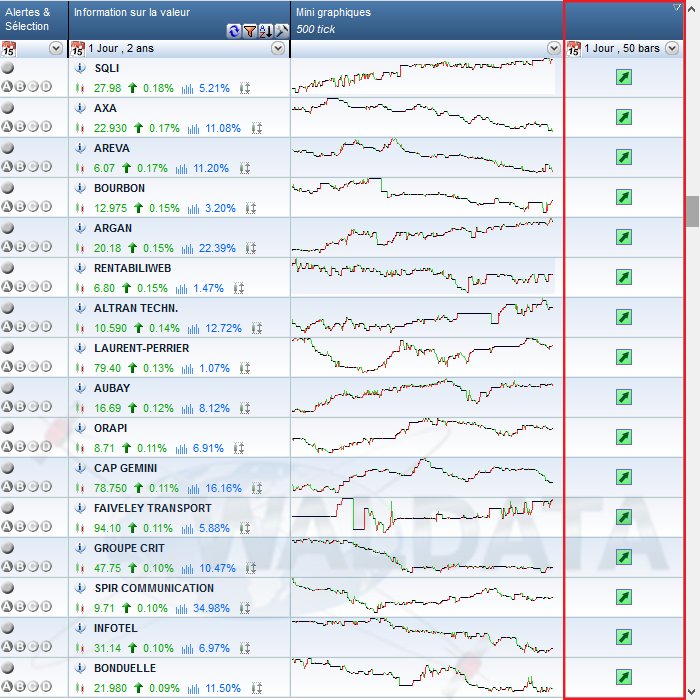700x700 pixels.
Task: Click the green trend arrow for AREVA
Action: tap(624, 157)
